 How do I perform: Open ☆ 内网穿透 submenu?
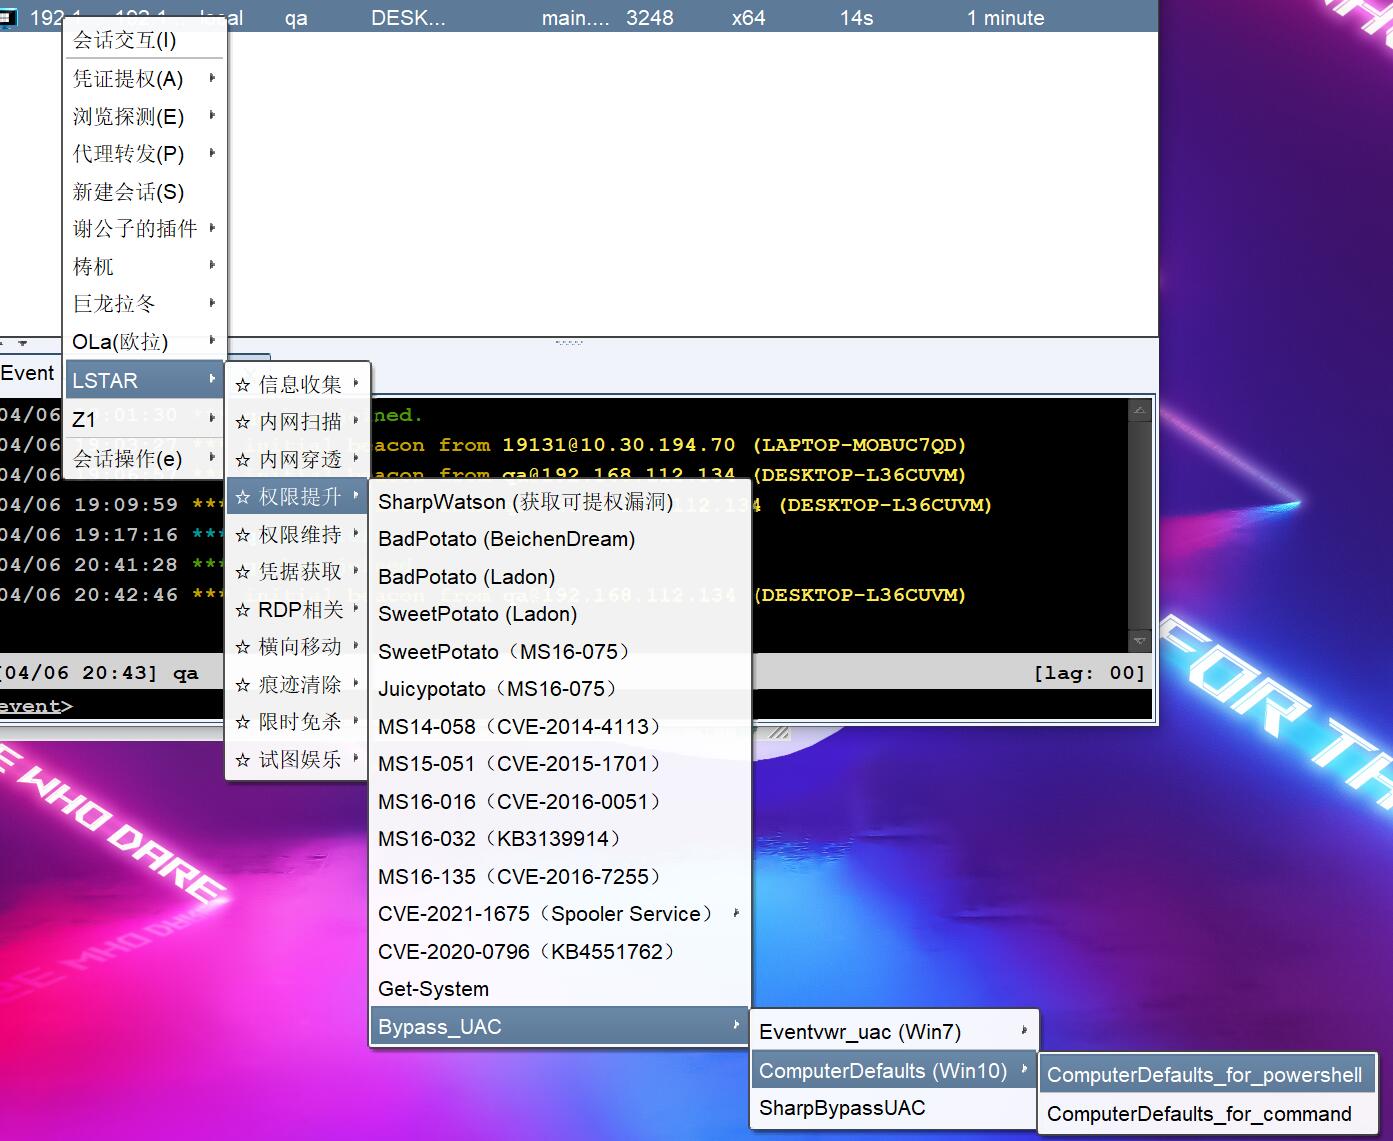point(298,459)
